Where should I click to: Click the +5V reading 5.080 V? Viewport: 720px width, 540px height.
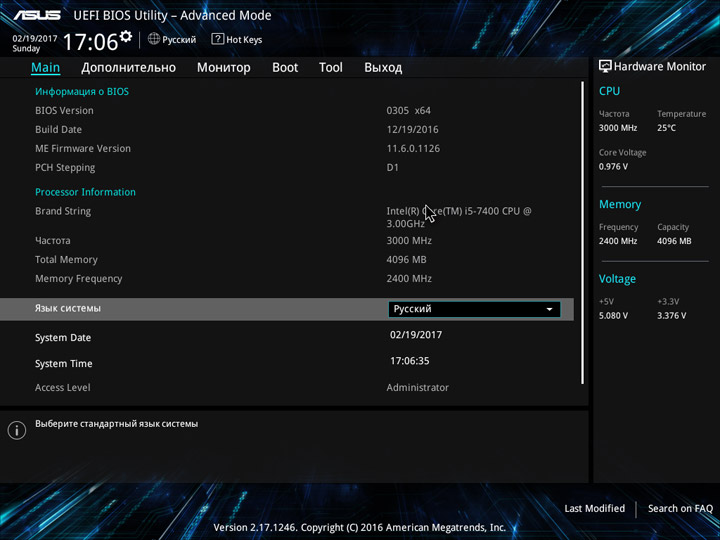[x=613, y=316]
